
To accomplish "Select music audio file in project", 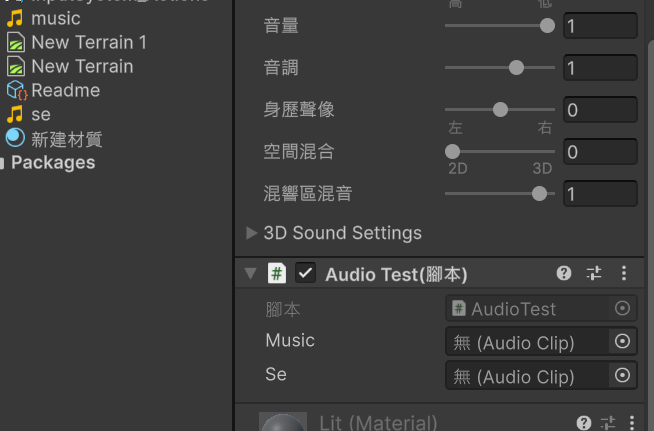I will (55, 18).
